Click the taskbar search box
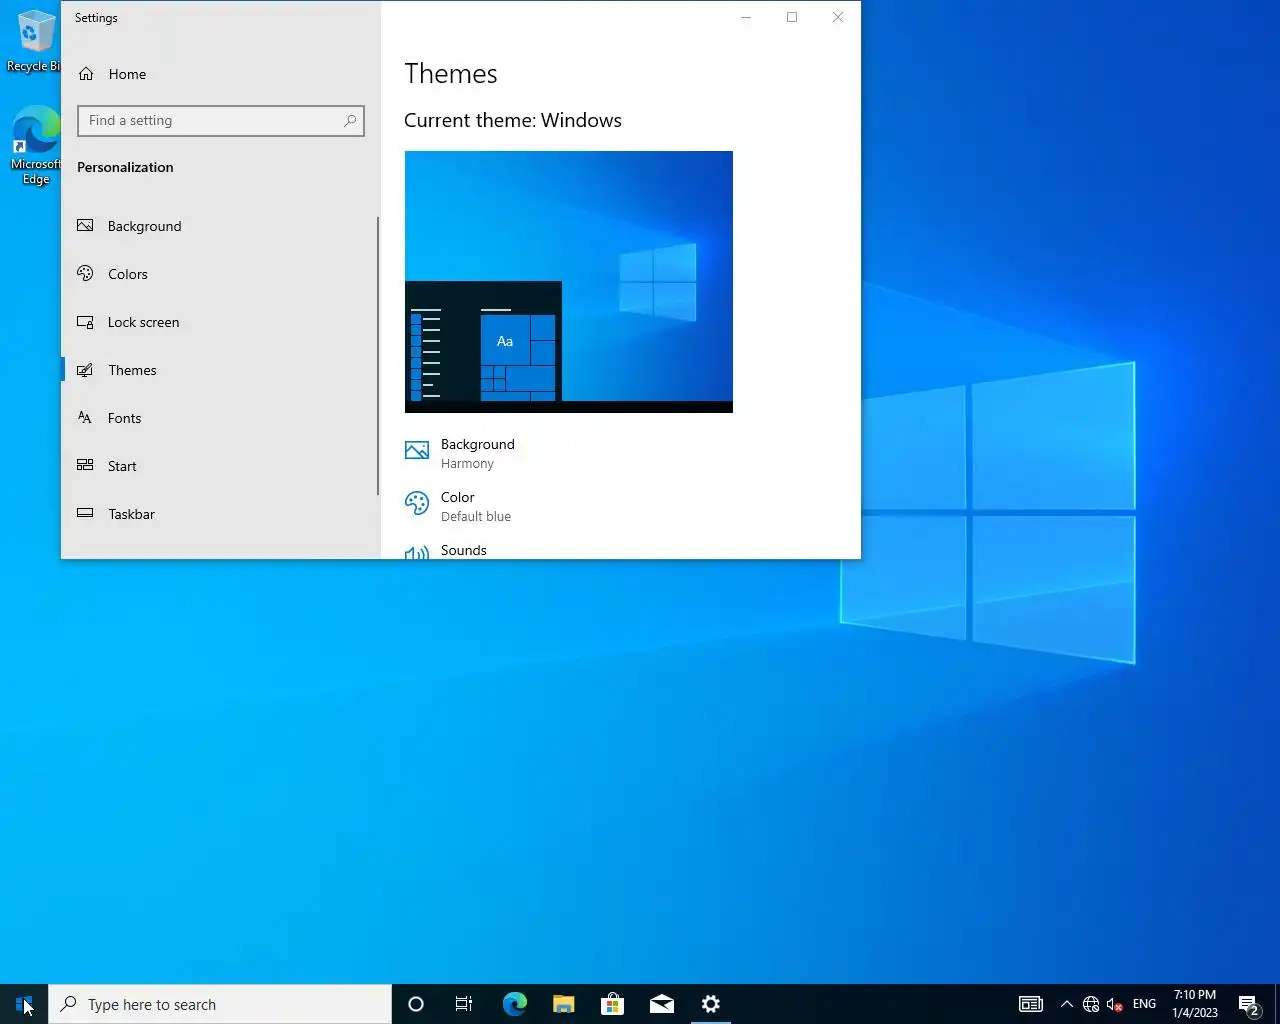 point(220,1004)
